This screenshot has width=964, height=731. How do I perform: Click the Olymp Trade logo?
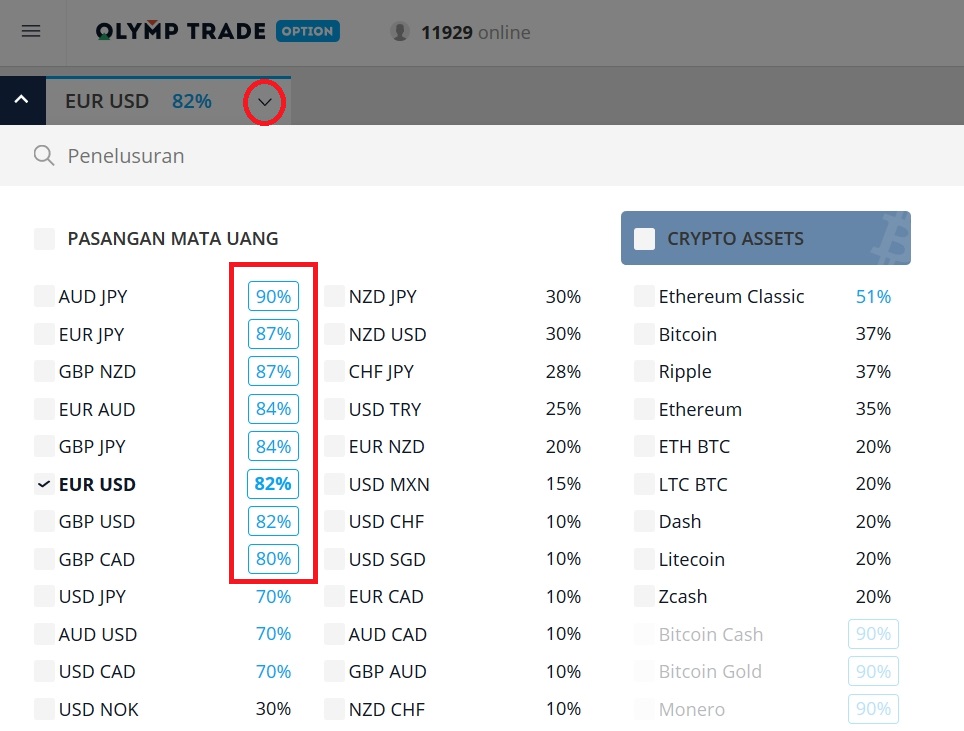180,30
